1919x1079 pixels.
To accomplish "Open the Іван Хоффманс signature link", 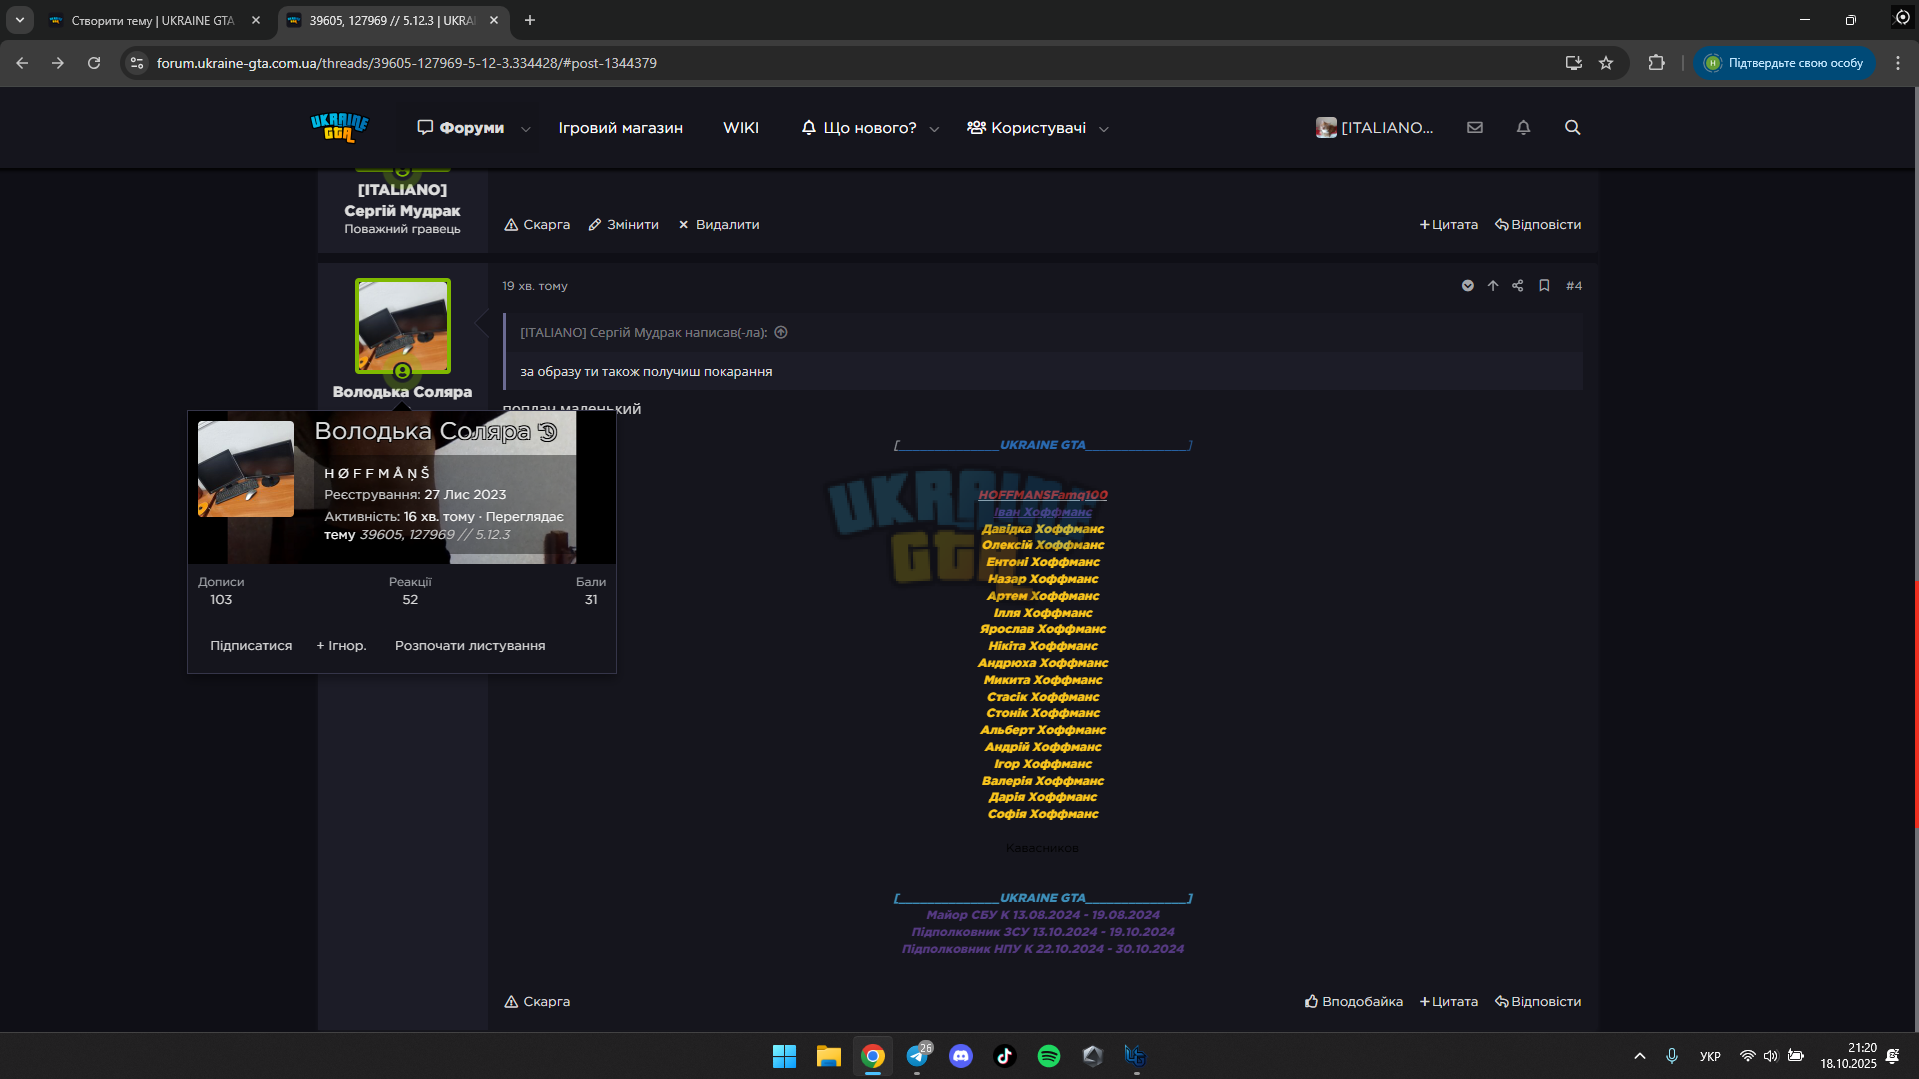I will pos(1043,512).
